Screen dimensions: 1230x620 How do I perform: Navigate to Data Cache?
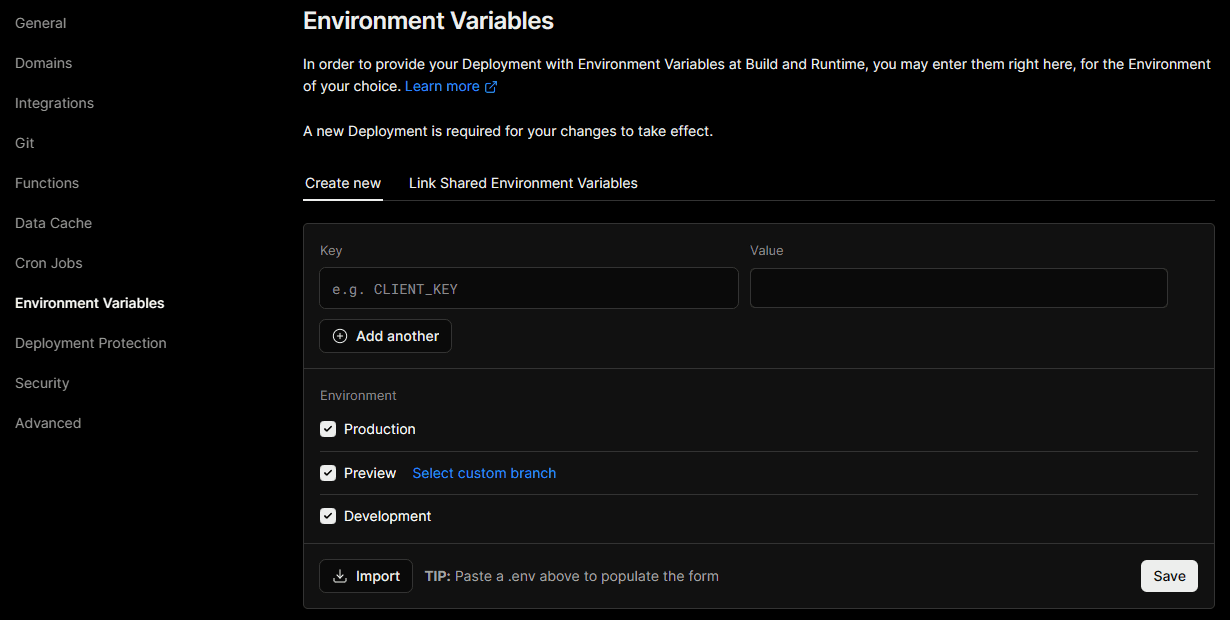(53, 223)
